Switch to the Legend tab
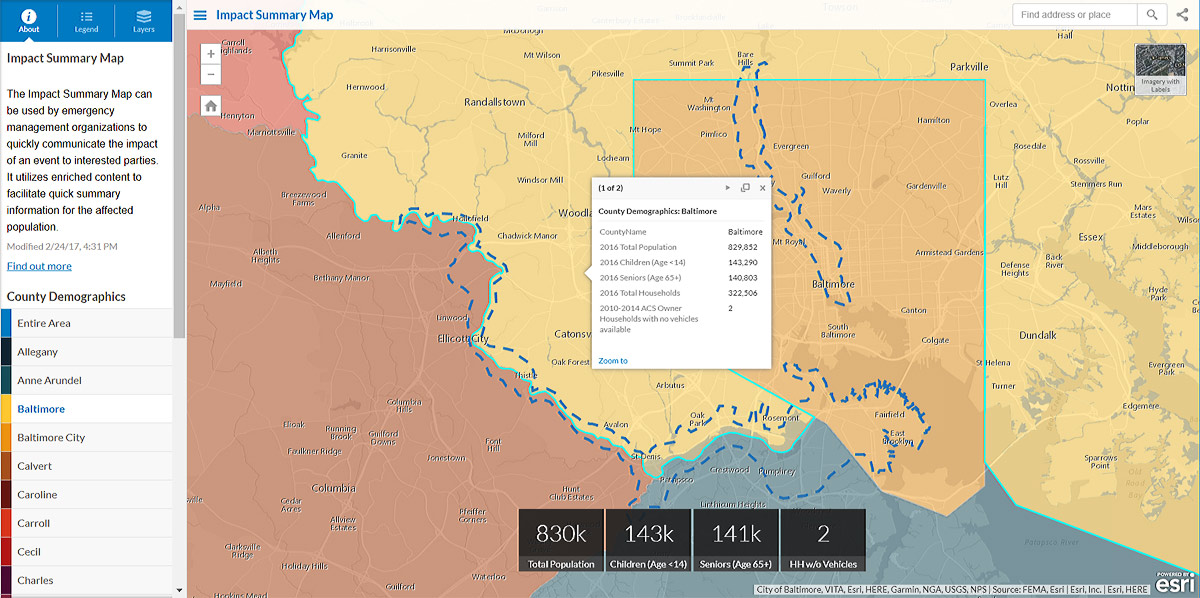1200x598 pixels. point(87,20)
